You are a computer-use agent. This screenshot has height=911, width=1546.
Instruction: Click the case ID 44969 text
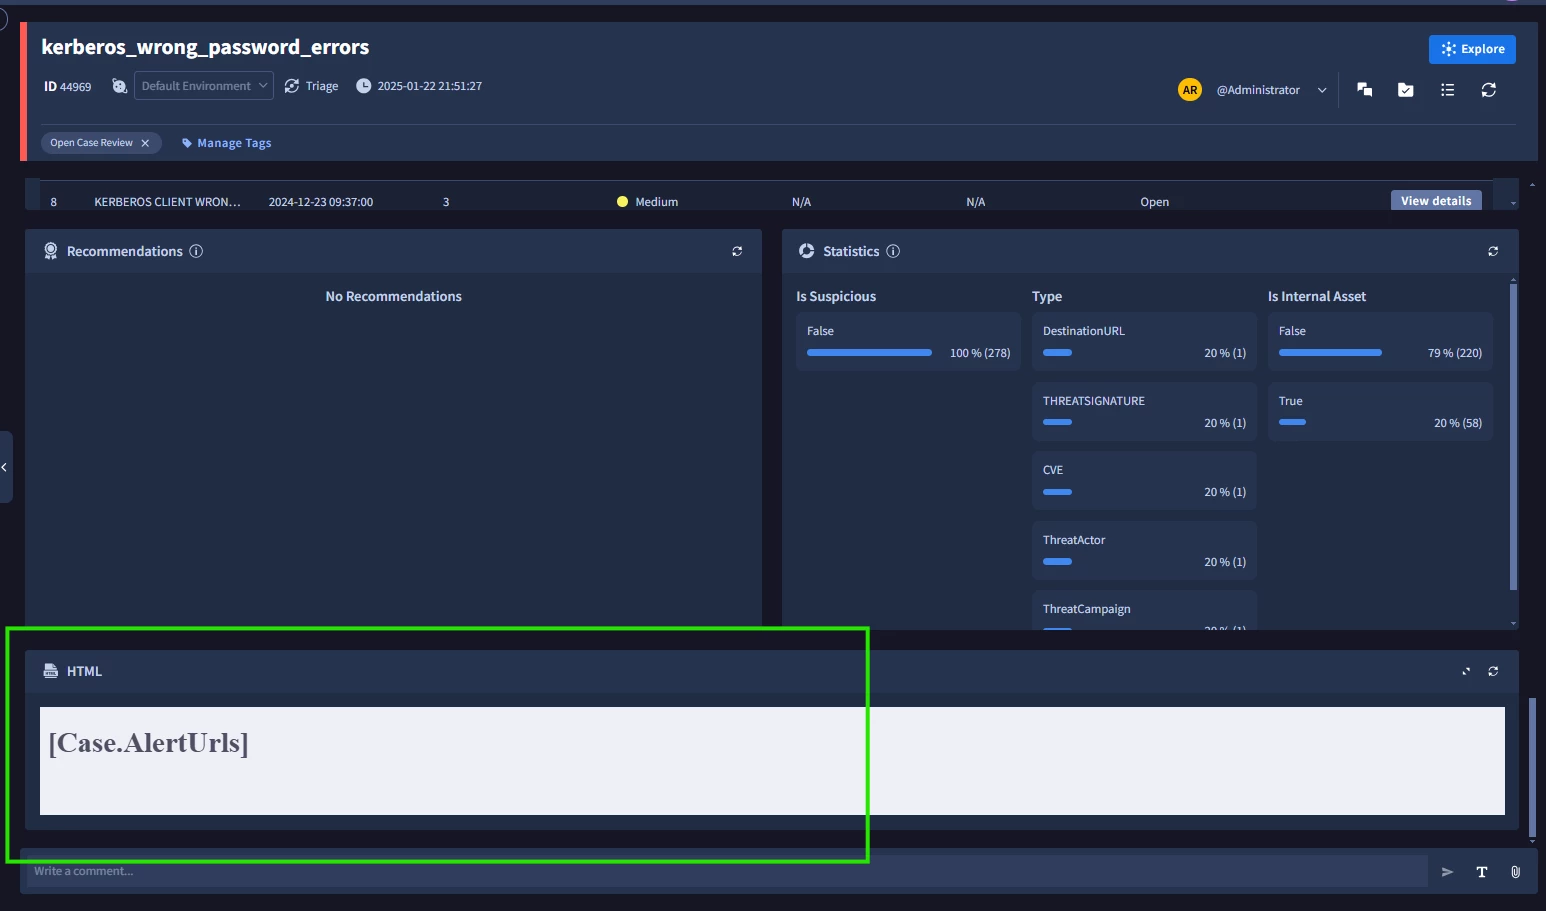click(x=67, y=87)
